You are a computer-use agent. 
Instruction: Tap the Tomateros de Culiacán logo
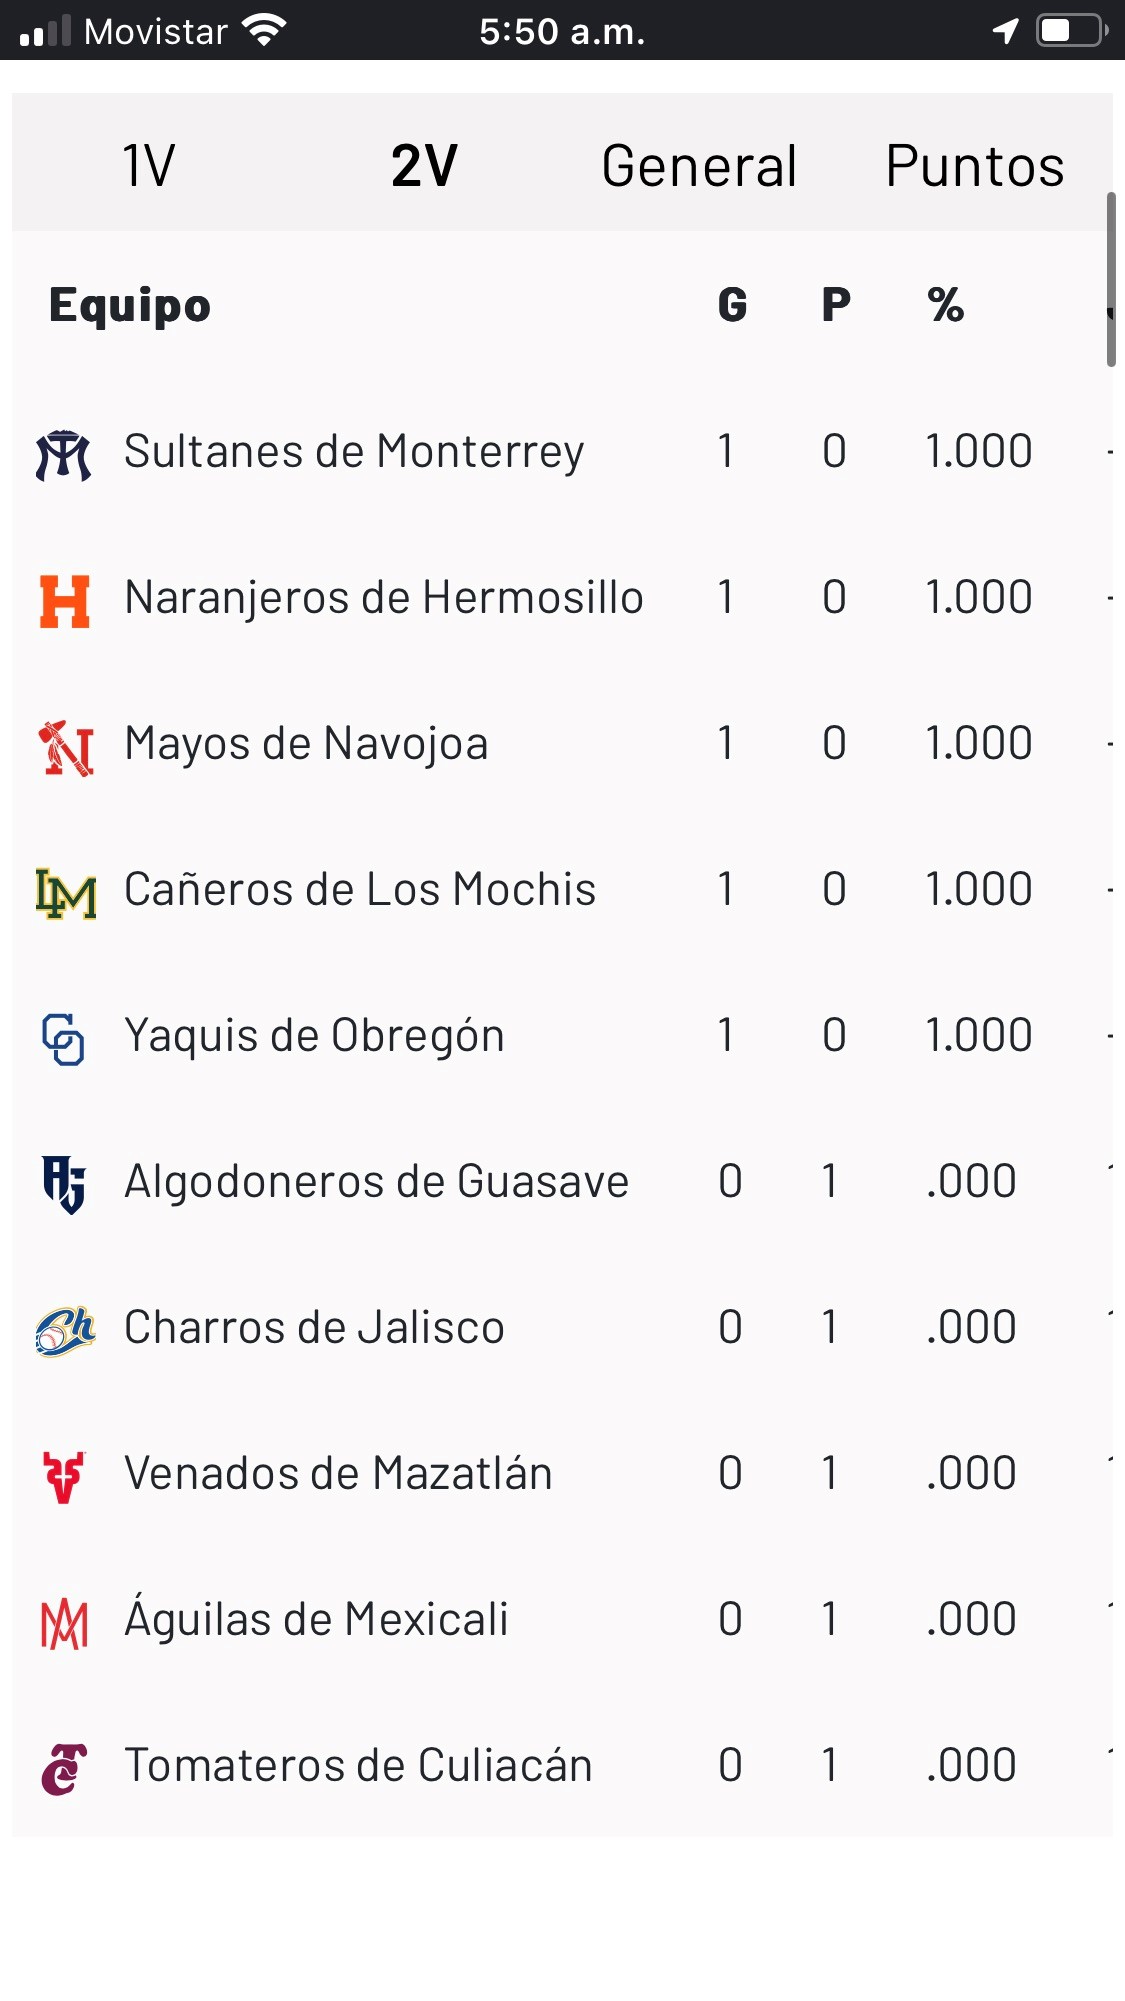pos(65,1769)
